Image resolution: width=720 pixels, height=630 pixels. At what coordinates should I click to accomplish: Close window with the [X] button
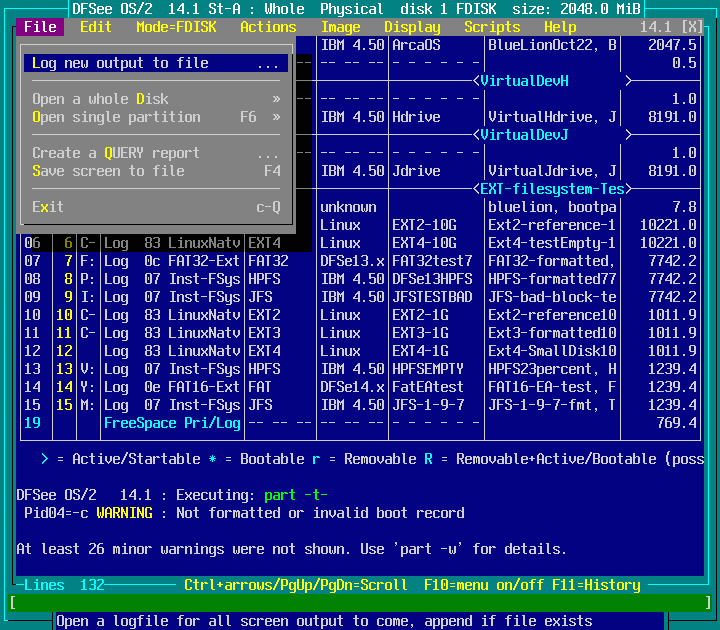point(692,27)
